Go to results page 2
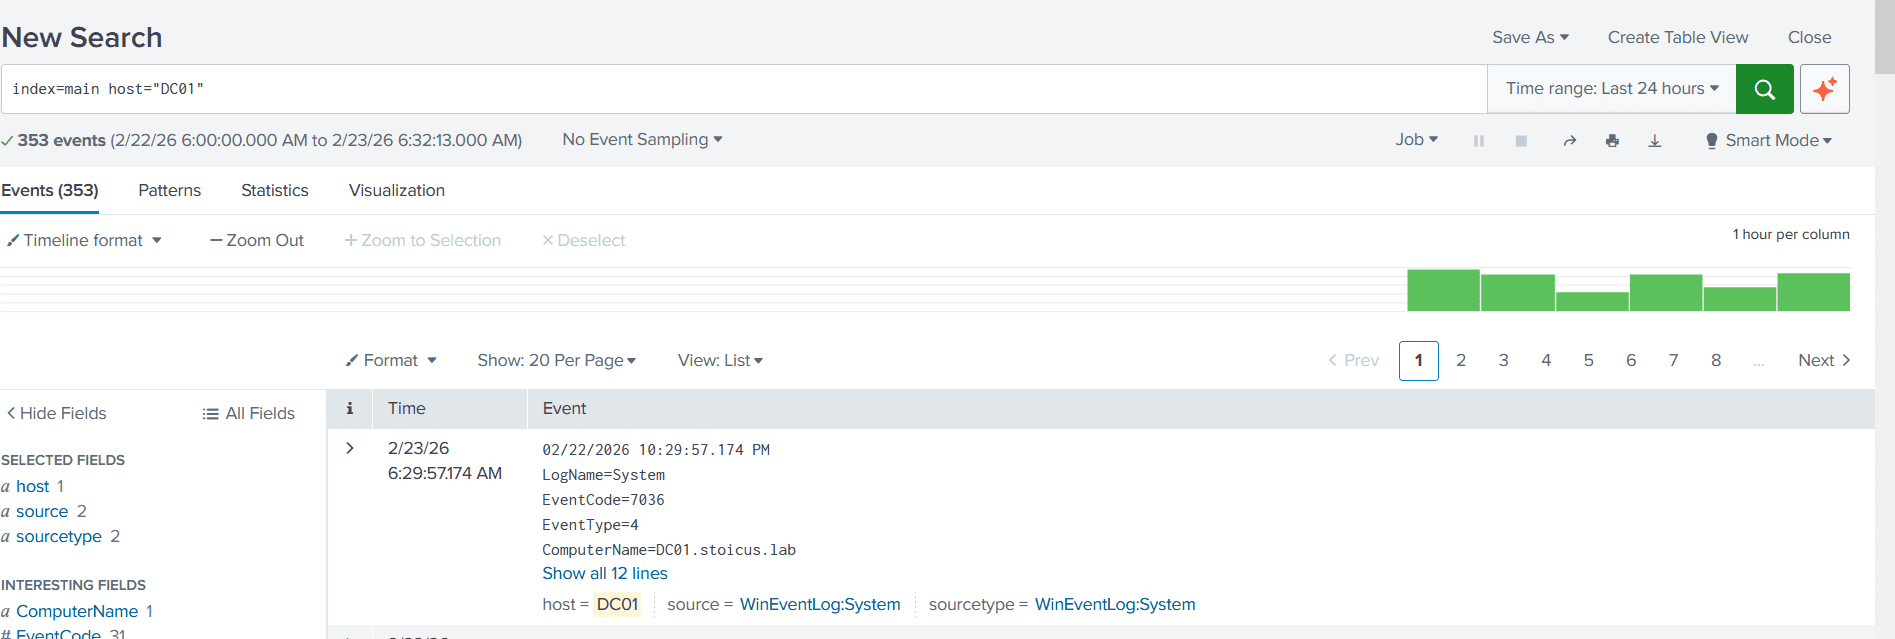The width and height of the screenshot is (1895, 639). click(x=1460, y=360)
